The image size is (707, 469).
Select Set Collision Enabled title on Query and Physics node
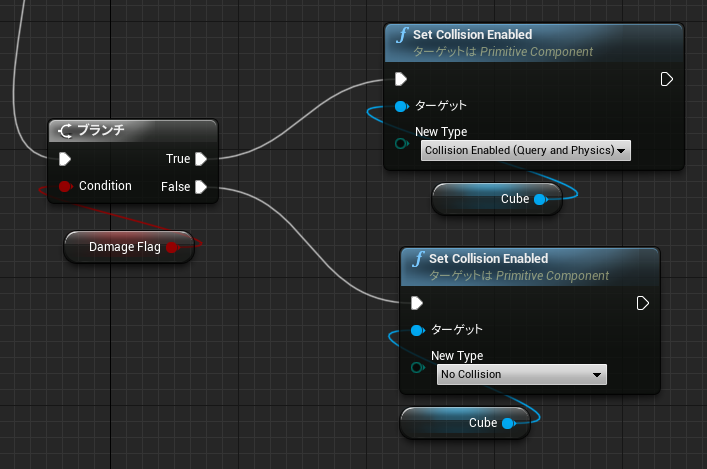(473, 35)
